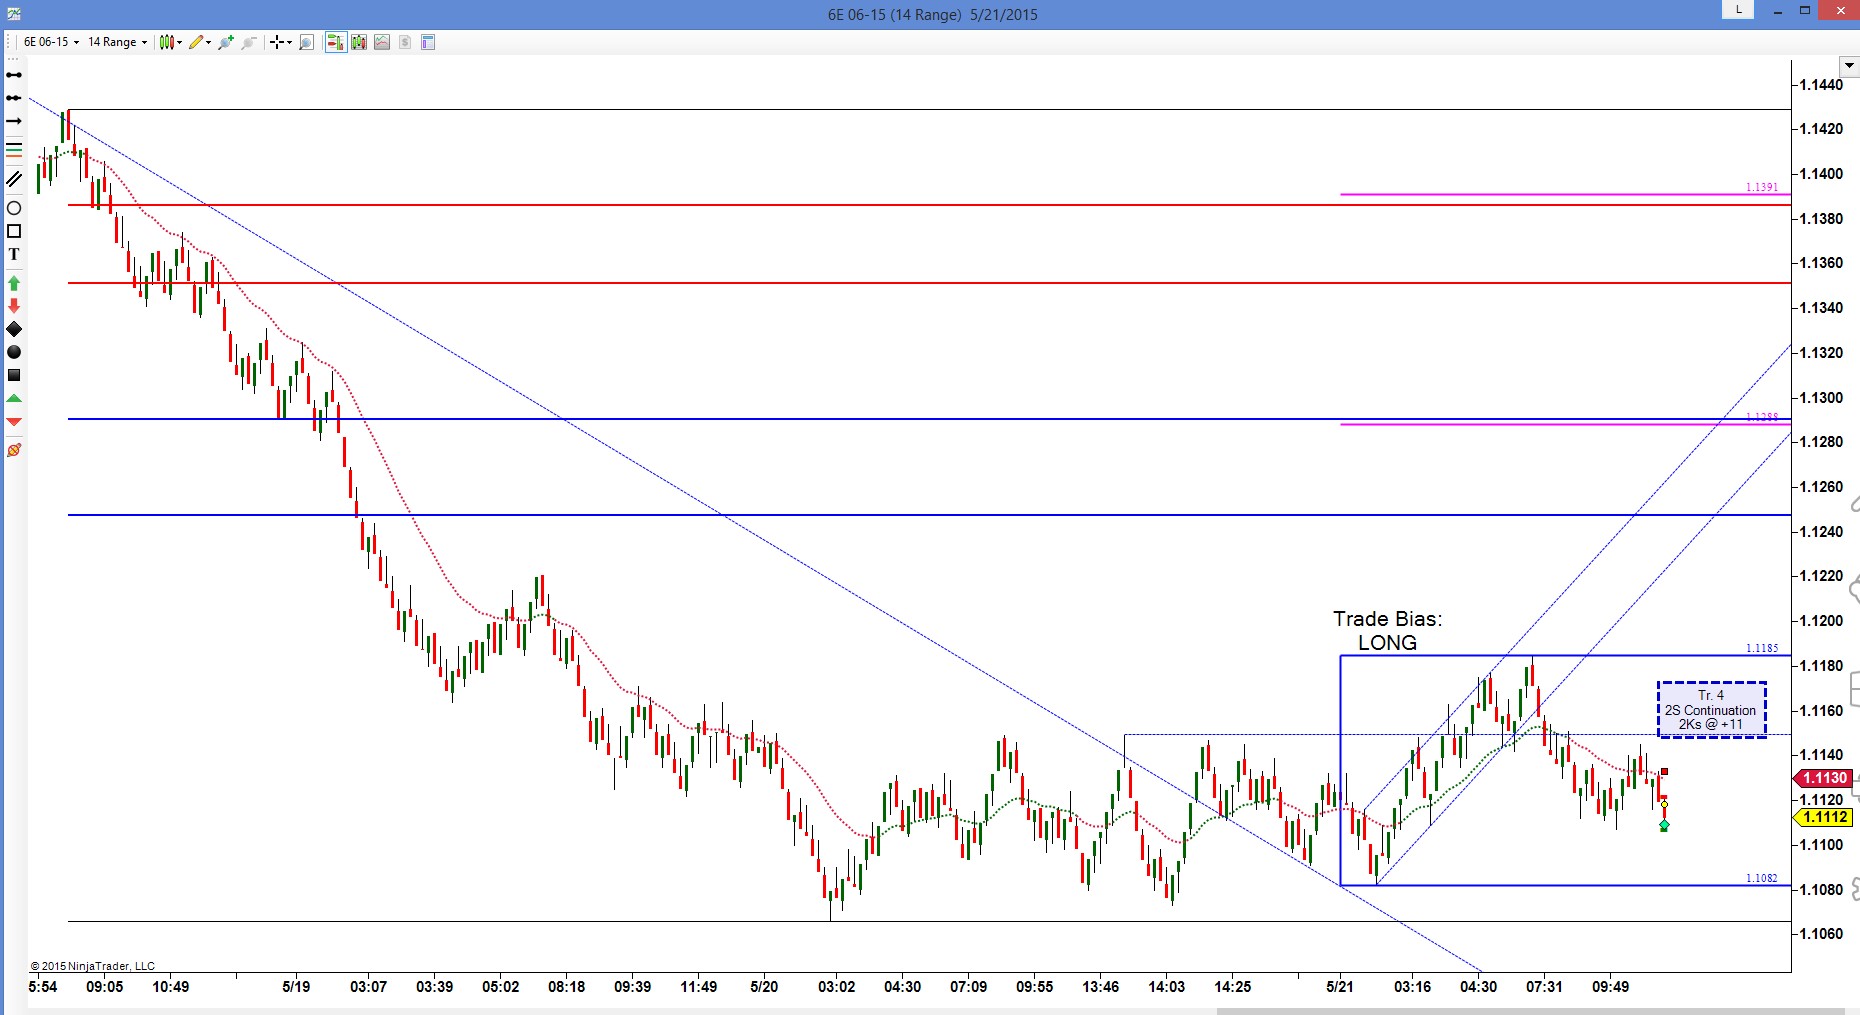
Task: Select the red Triangle Down marker tool
Action: 14,422
